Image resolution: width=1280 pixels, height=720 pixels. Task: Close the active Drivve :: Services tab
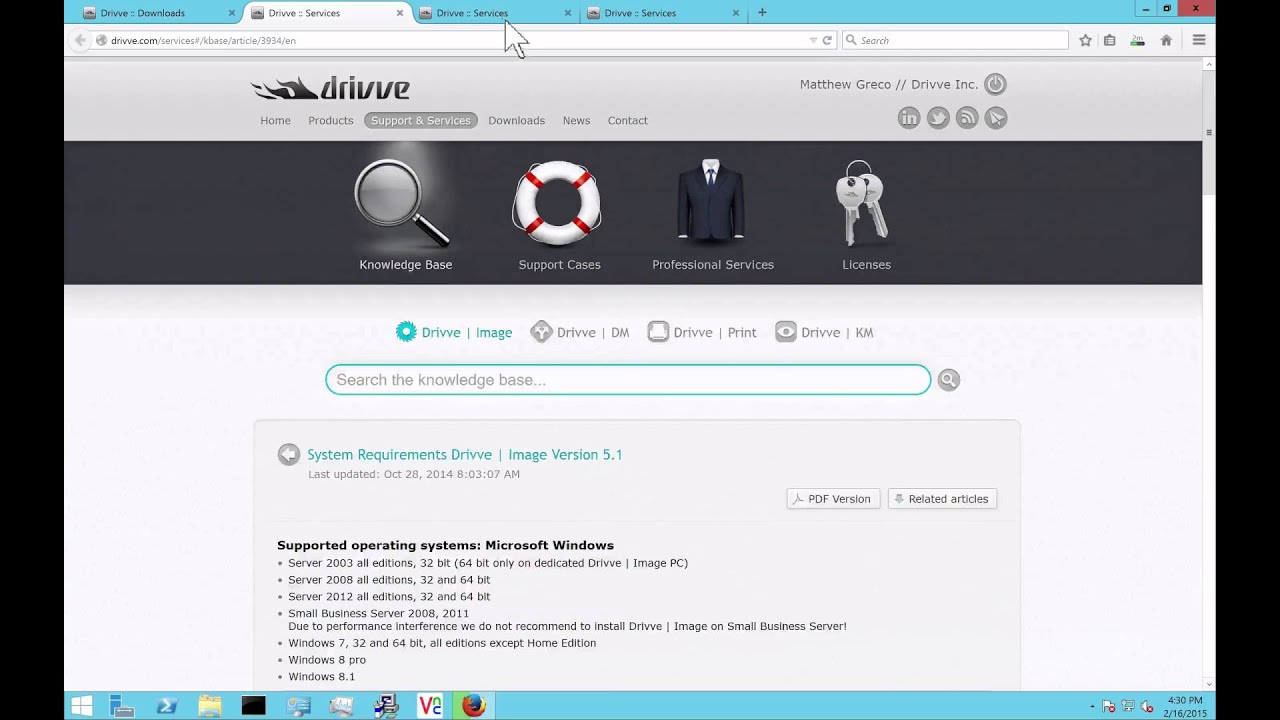400,13
